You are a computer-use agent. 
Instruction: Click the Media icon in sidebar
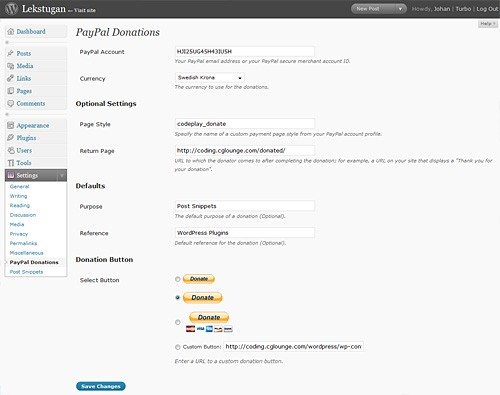tap(11, 66)
